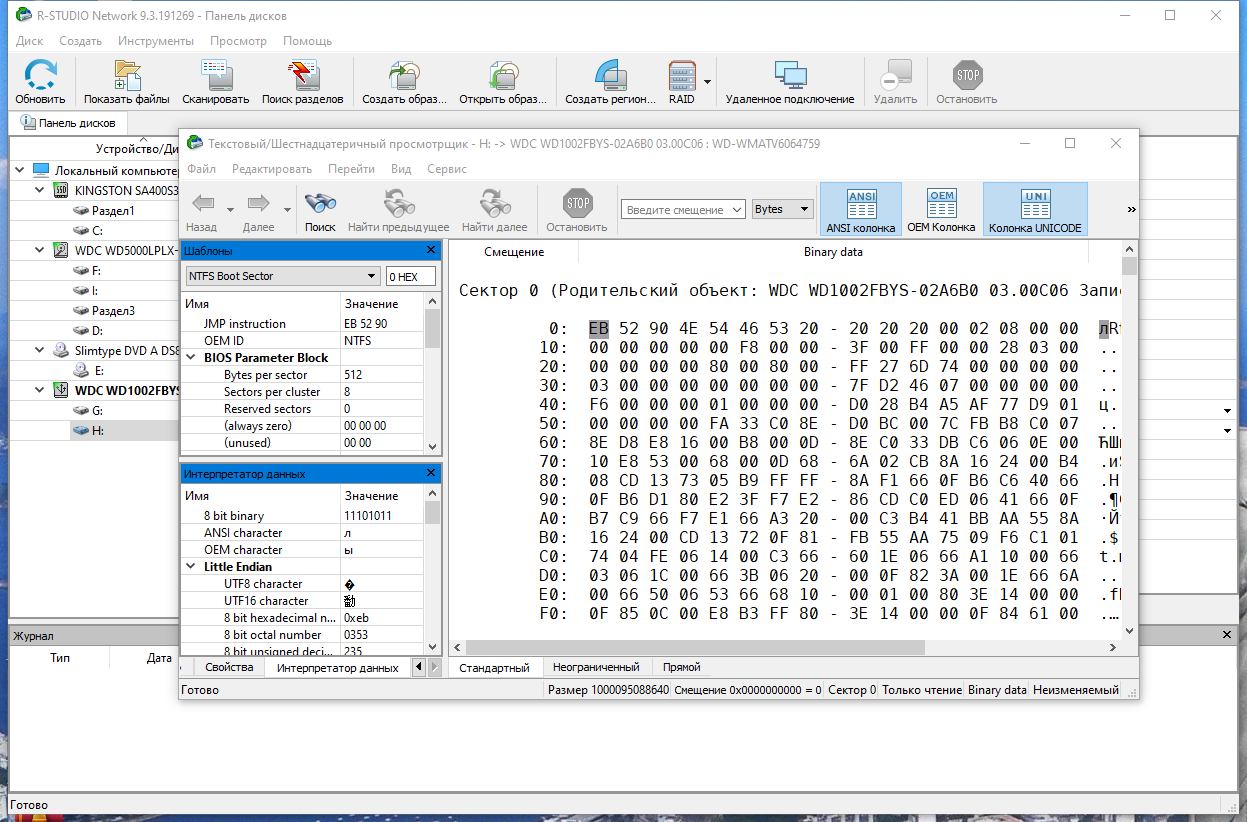Image resolution: width=1247 pixels, height=822 pixels.
Task: Open the RAID dropdown arrow
Action: click(x=707, y=81)
